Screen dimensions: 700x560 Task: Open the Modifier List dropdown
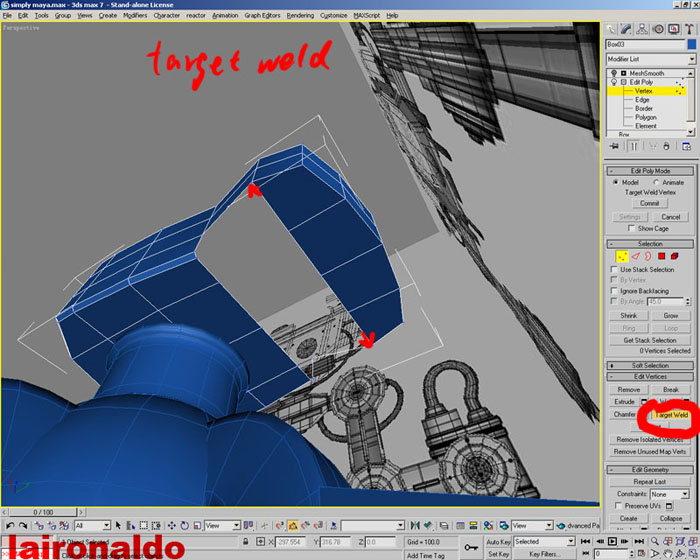pyautogui.click(x=650, y=59)
